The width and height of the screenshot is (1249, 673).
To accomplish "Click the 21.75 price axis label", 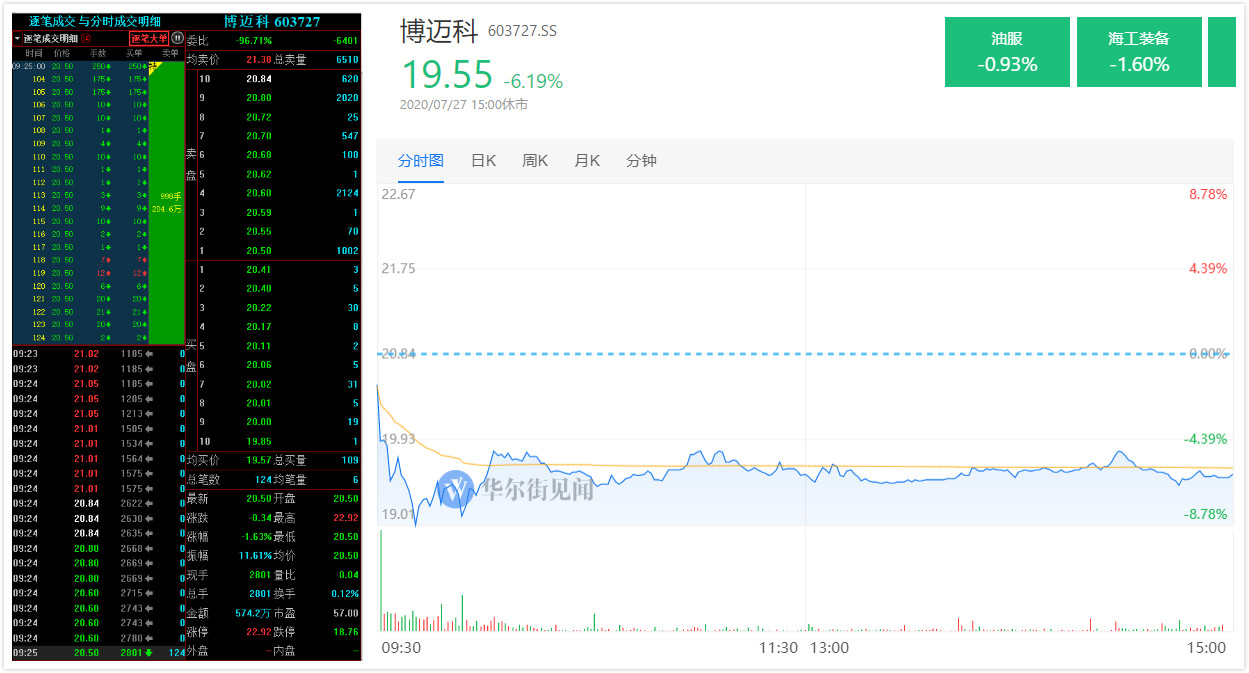I will click(398, 268).
